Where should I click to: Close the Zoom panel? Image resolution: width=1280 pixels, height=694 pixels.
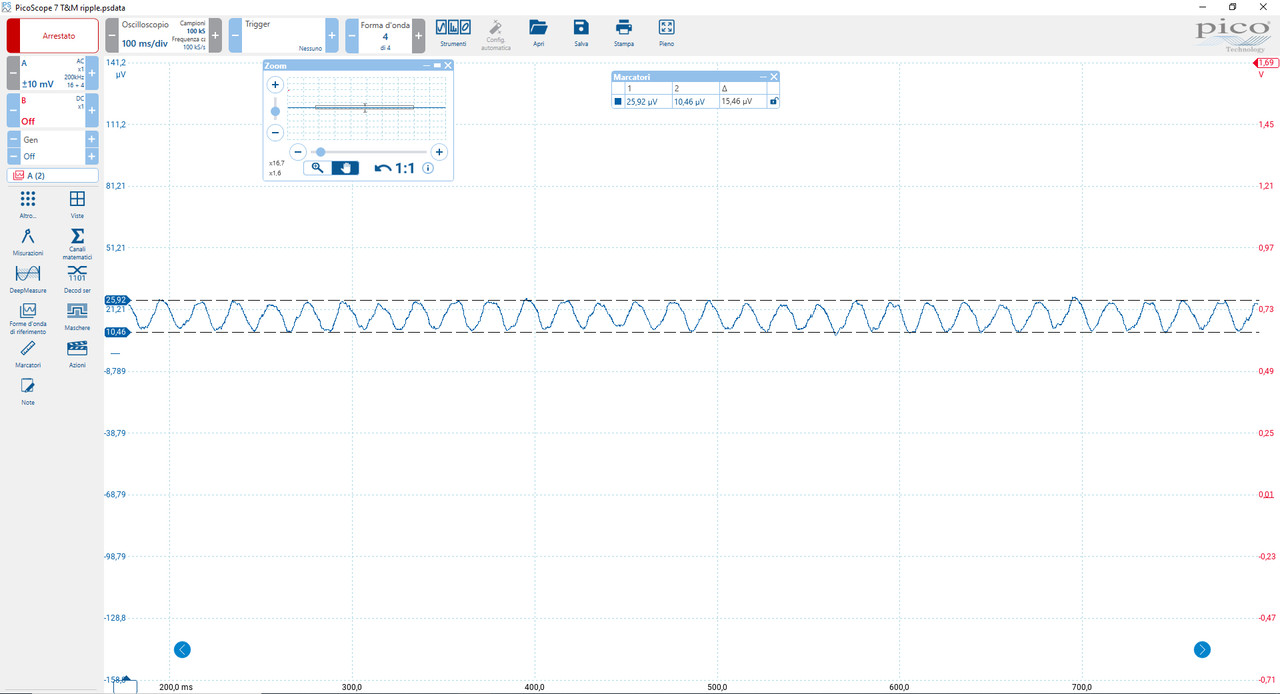448,65
